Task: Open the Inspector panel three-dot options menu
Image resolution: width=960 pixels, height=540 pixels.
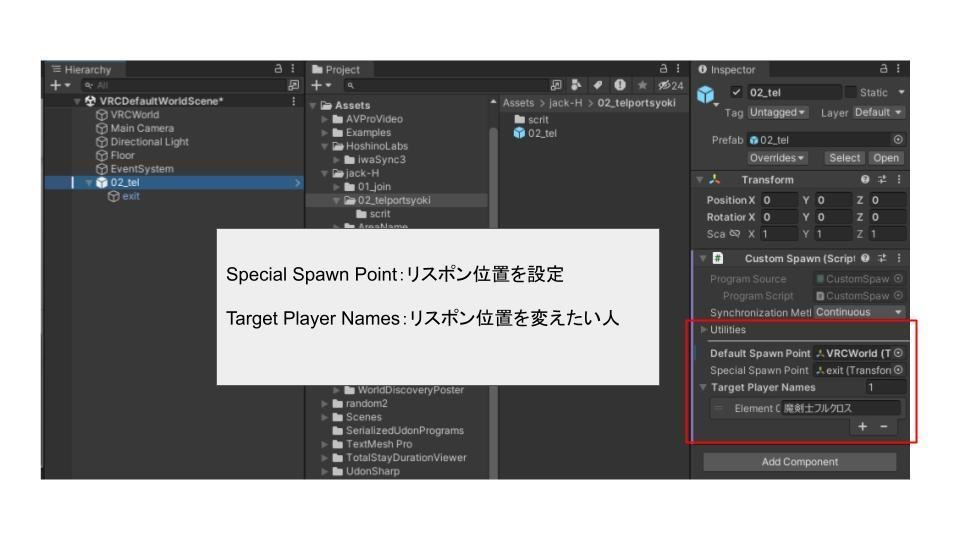Action: point(898,69)
